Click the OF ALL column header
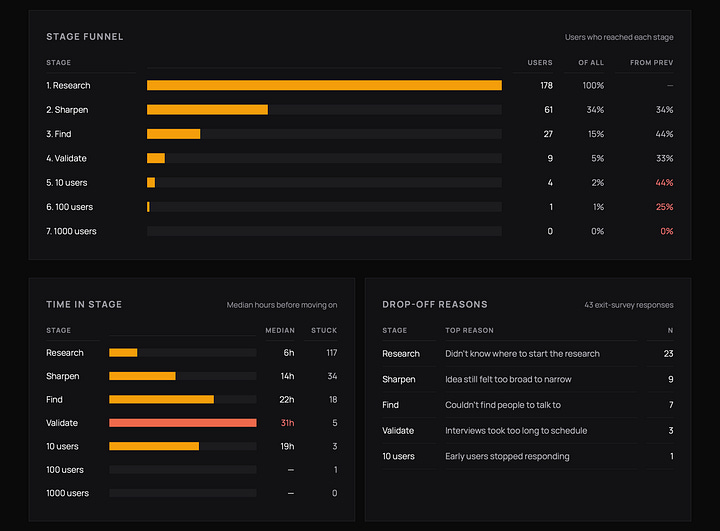Screen dimensions: 720x531 click(x=591, y=62)
